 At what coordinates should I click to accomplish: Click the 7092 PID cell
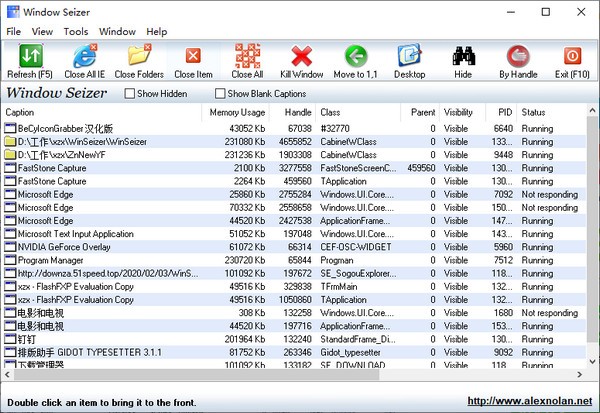pos(503,194)
